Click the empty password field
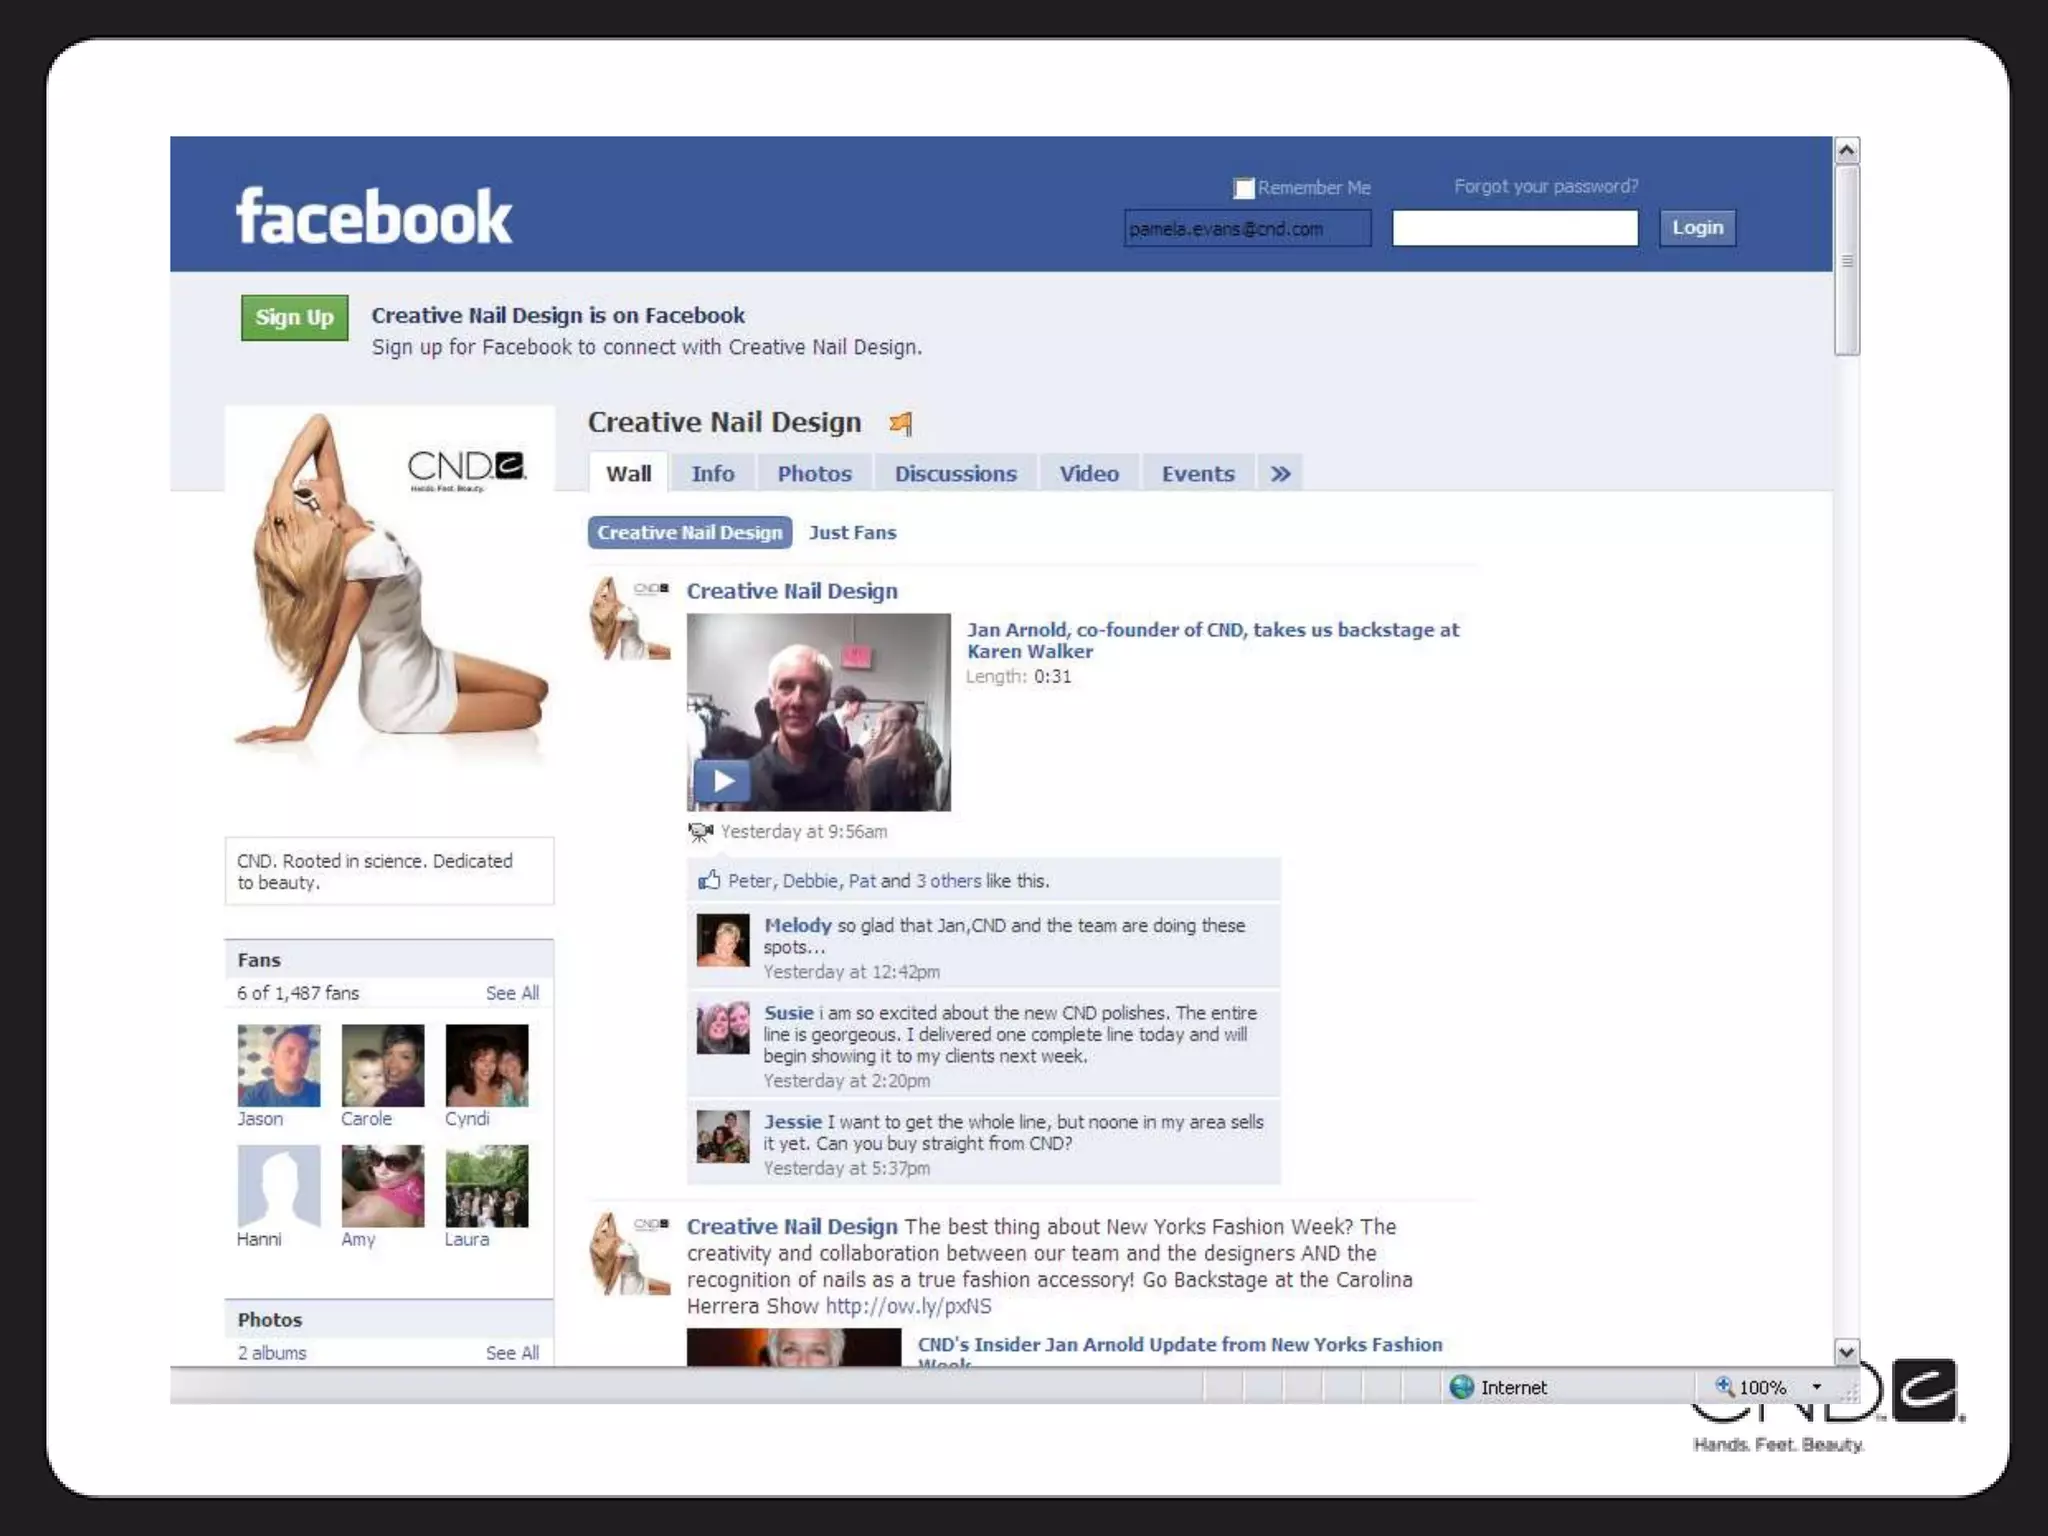The width and height of the screenshot is (2048, 1536). (1514, 228)
